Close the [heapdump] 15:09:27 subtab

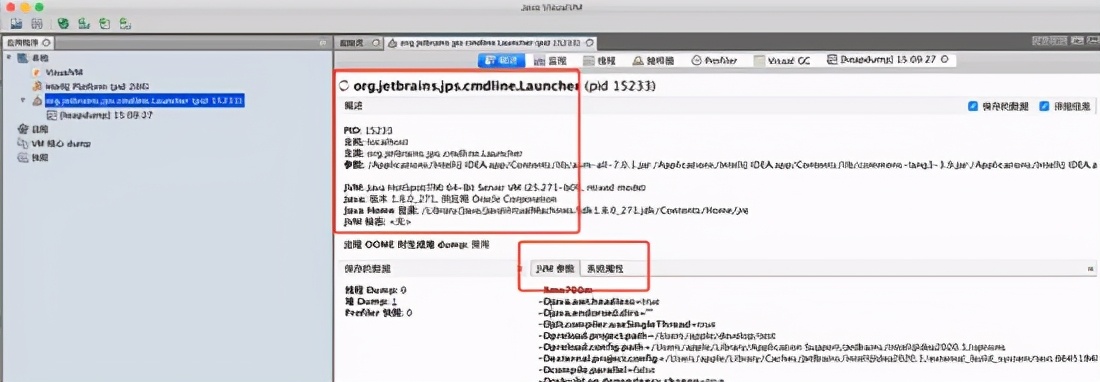(x=945, y=60)
